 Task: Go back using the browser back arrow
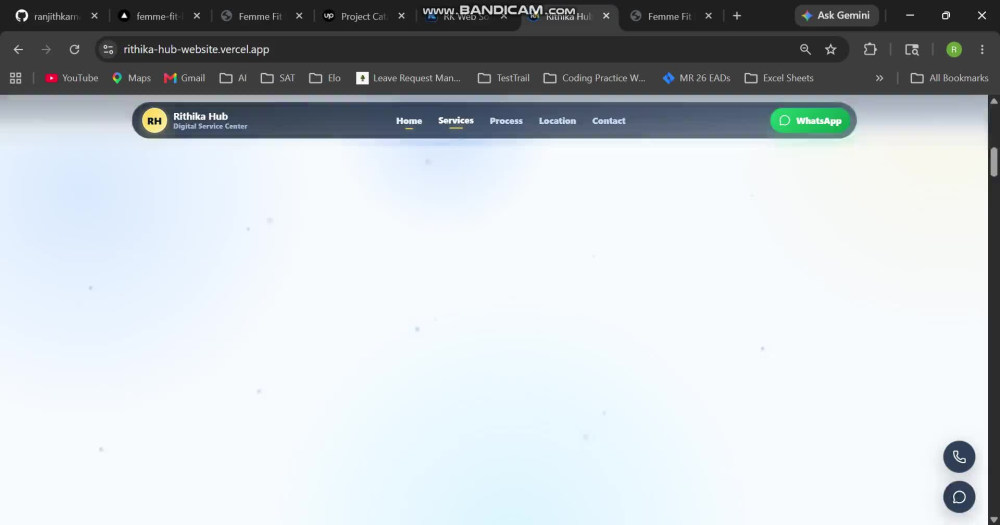point(18,49)
